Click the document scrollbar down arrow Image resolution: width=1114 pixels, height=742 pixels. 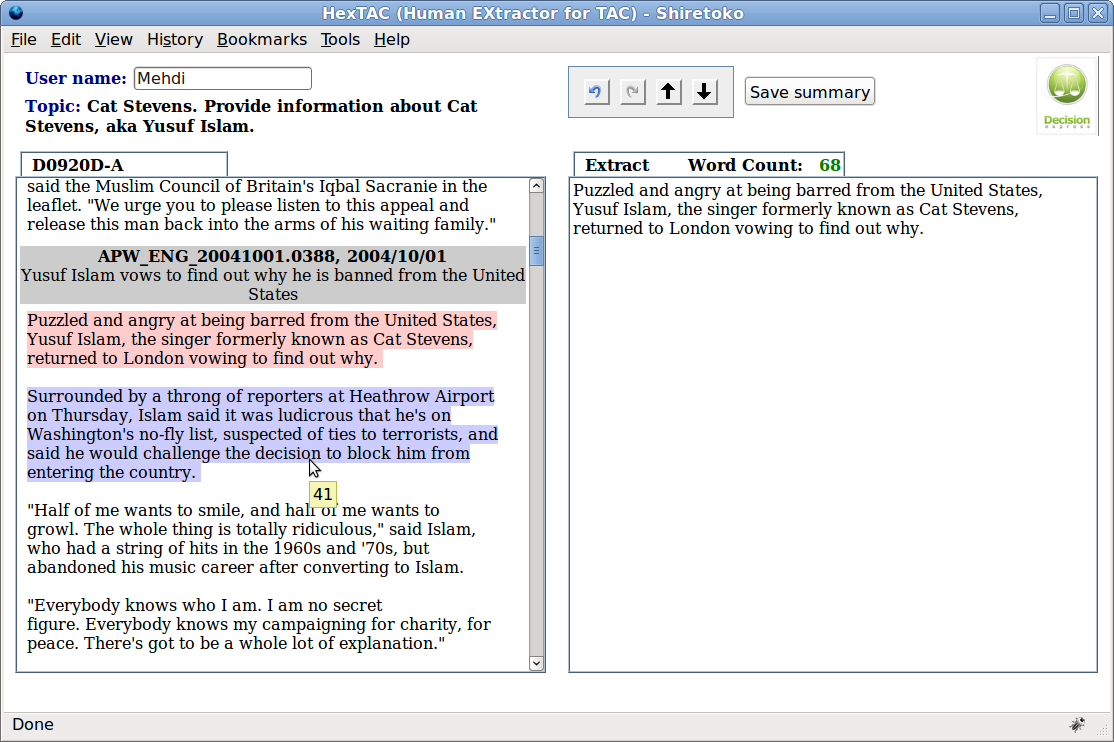click(x=536, y=663)
